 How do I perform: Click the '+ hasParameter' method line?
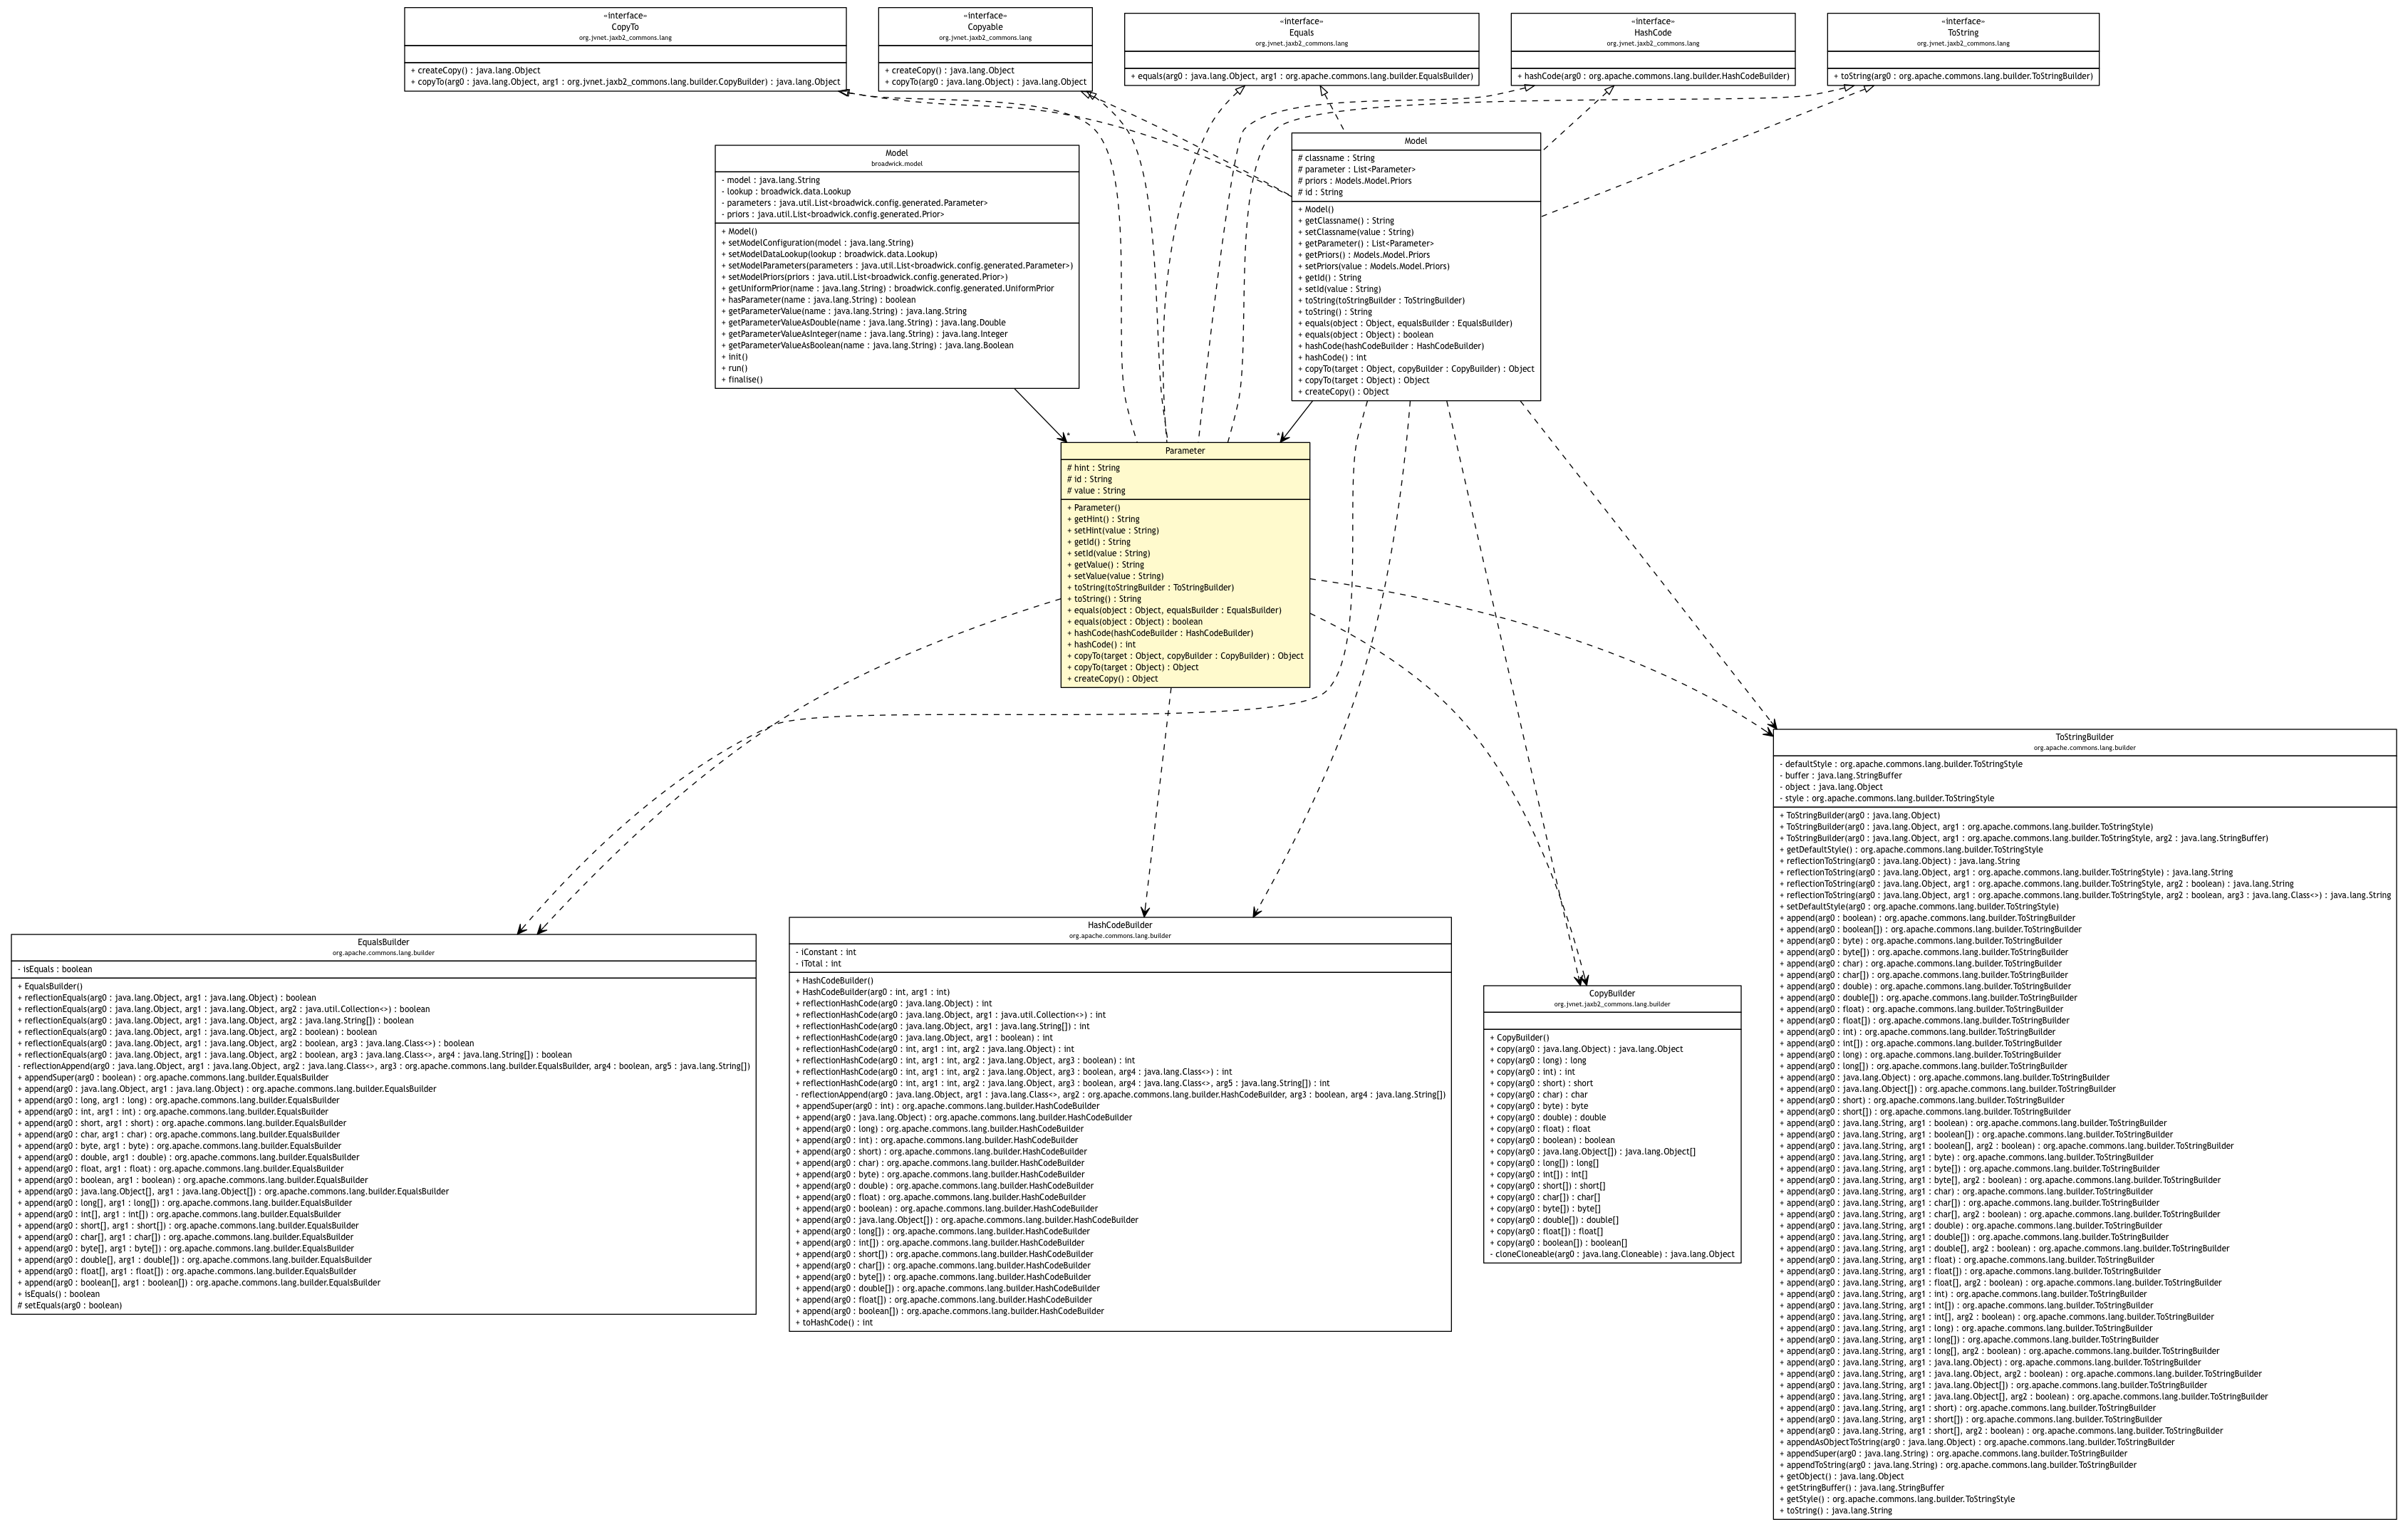click(818, 300)
